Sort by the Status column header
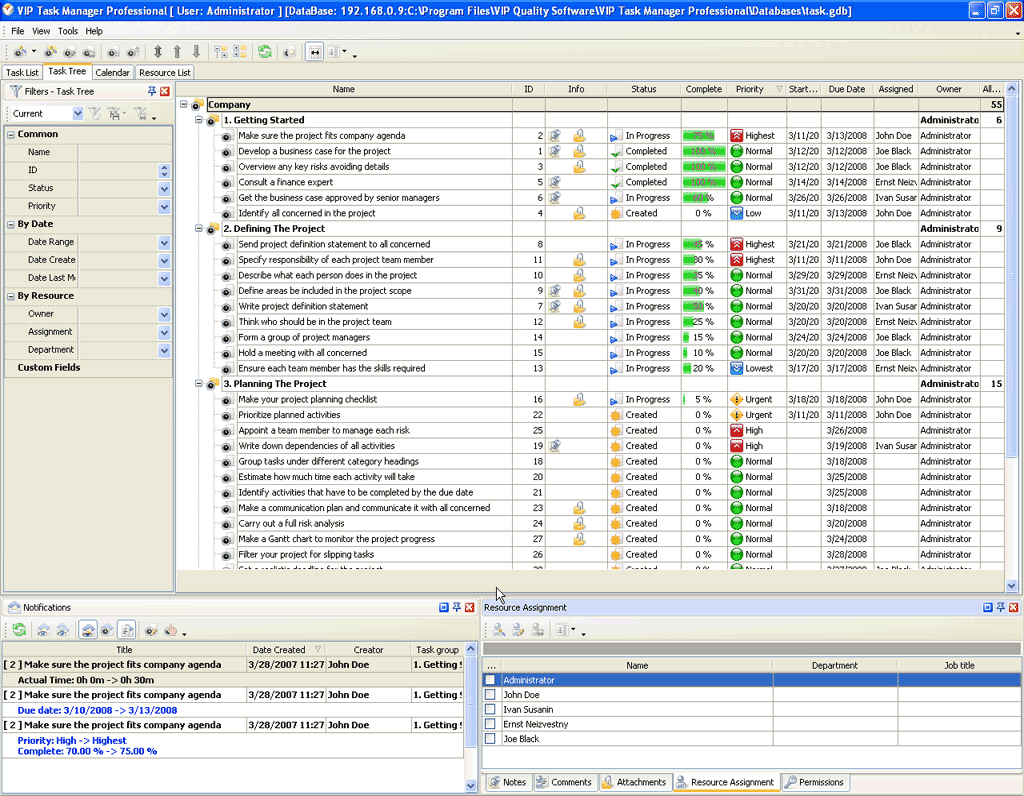This screenshot has height=796, width=1024. coord(644,89)
